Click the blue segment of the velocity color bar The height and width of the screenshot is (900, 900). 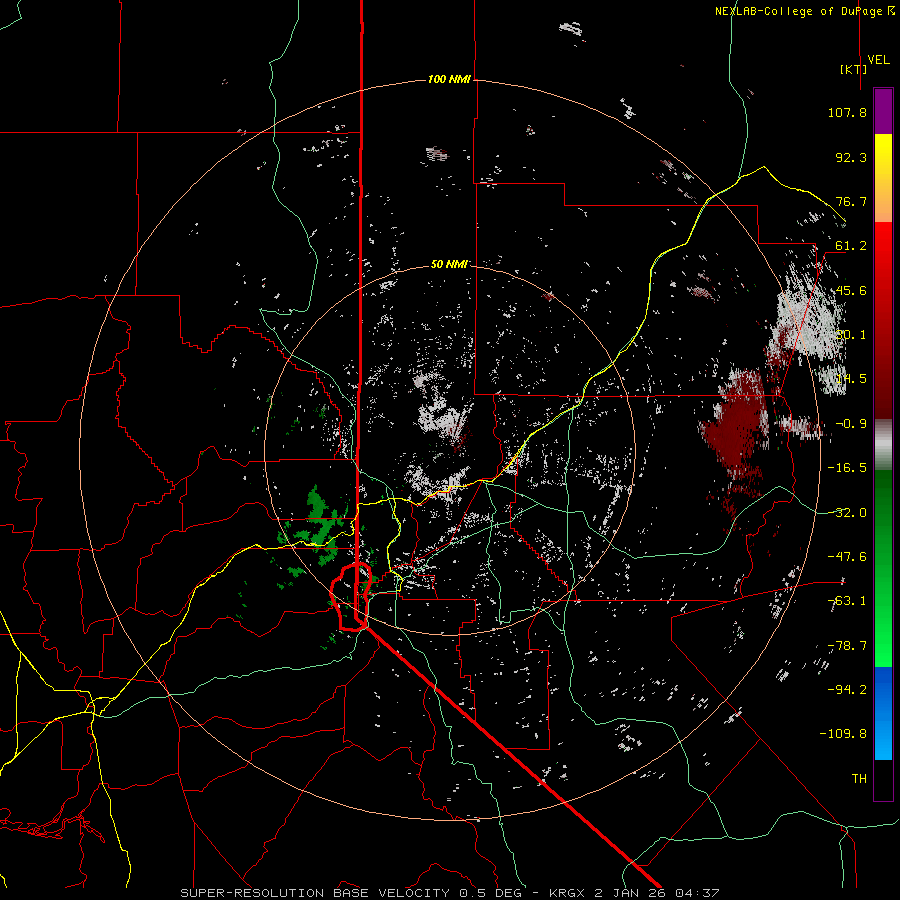883,713
